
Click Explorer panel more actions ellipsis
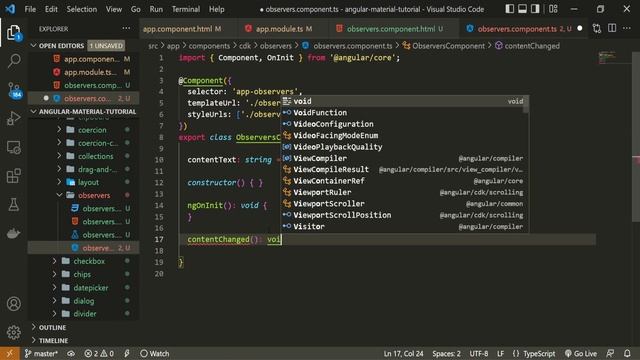coord(127,29)
